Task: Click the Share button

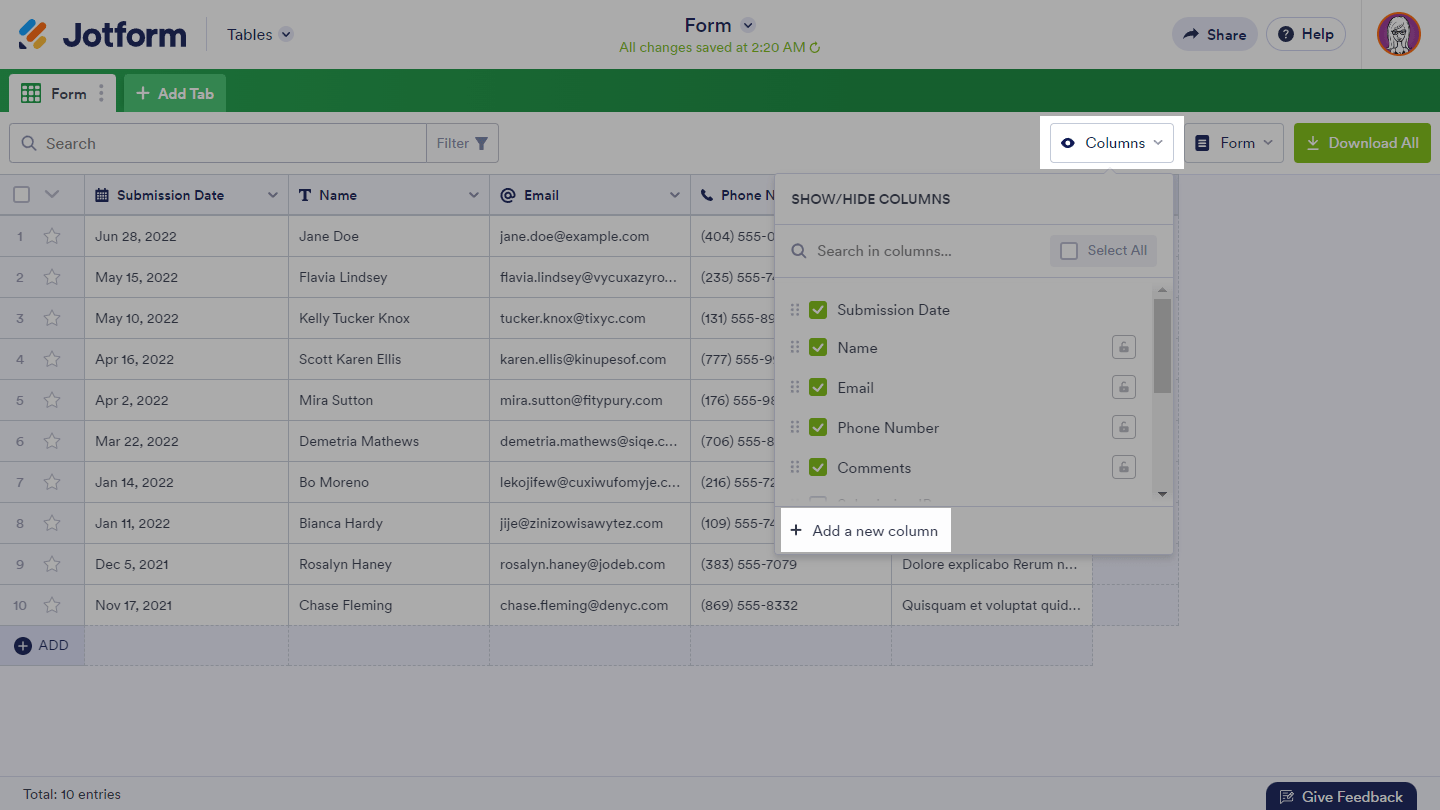Action: click(1214, 35)
